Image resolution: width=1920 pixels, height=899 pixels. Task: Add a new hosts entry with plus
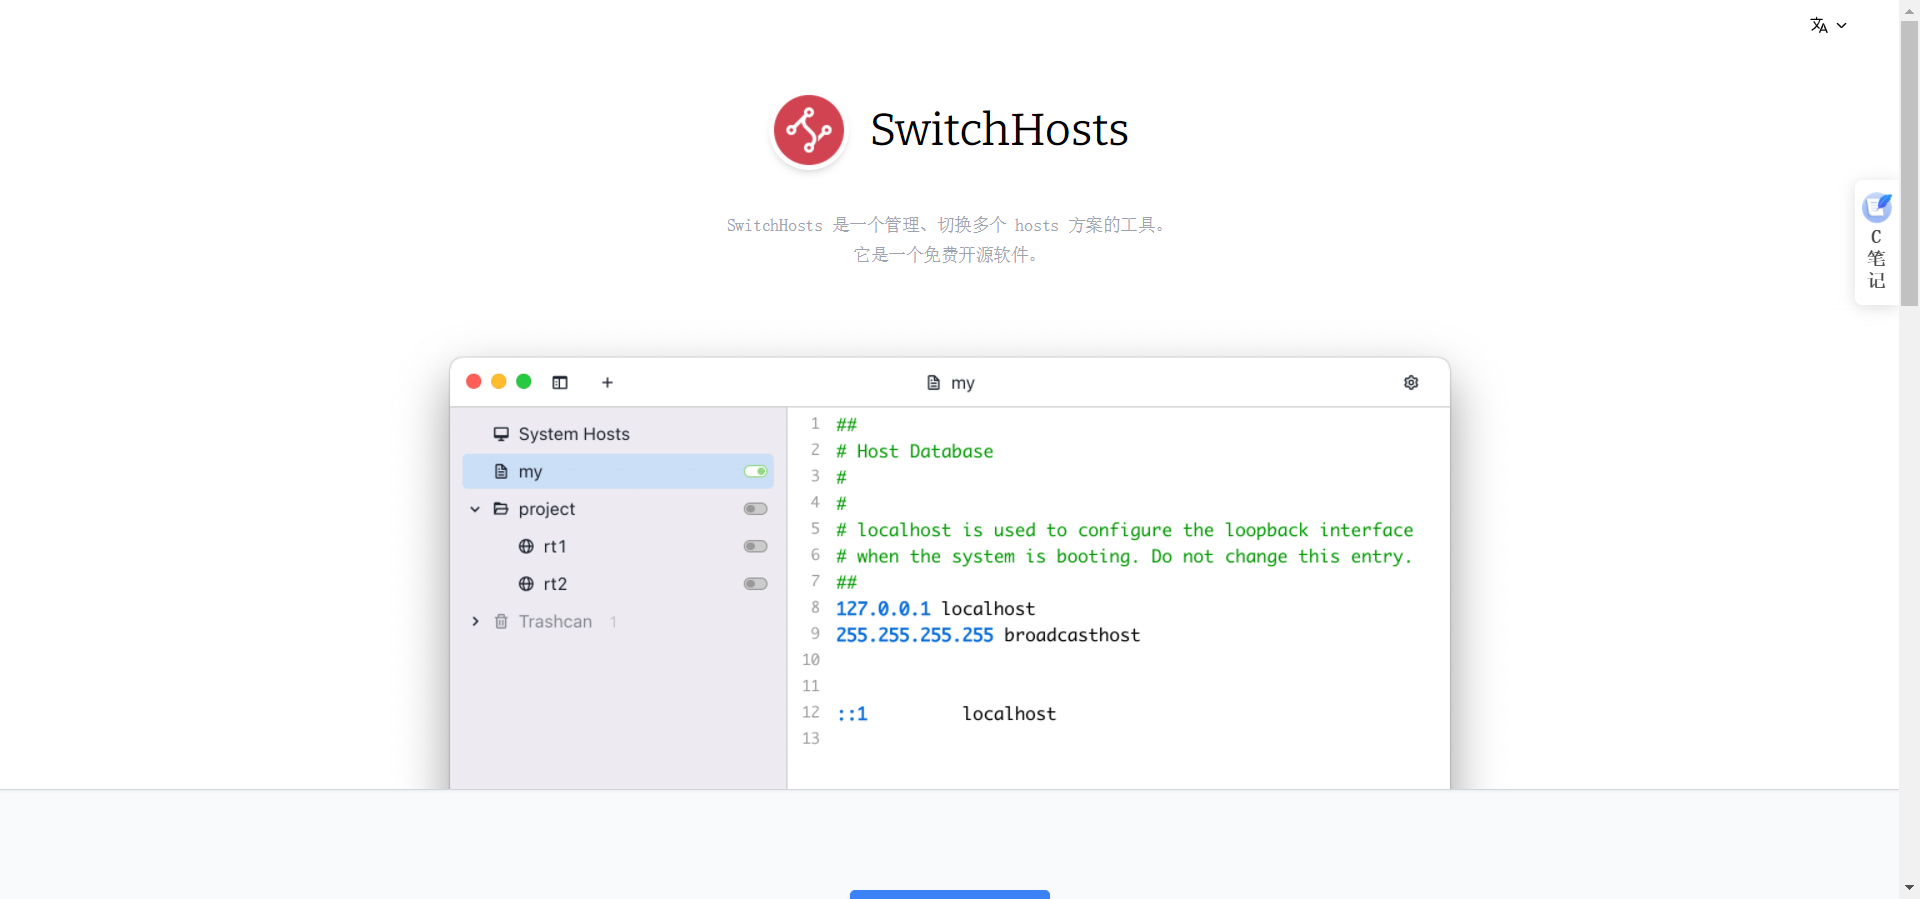(607, 383)
